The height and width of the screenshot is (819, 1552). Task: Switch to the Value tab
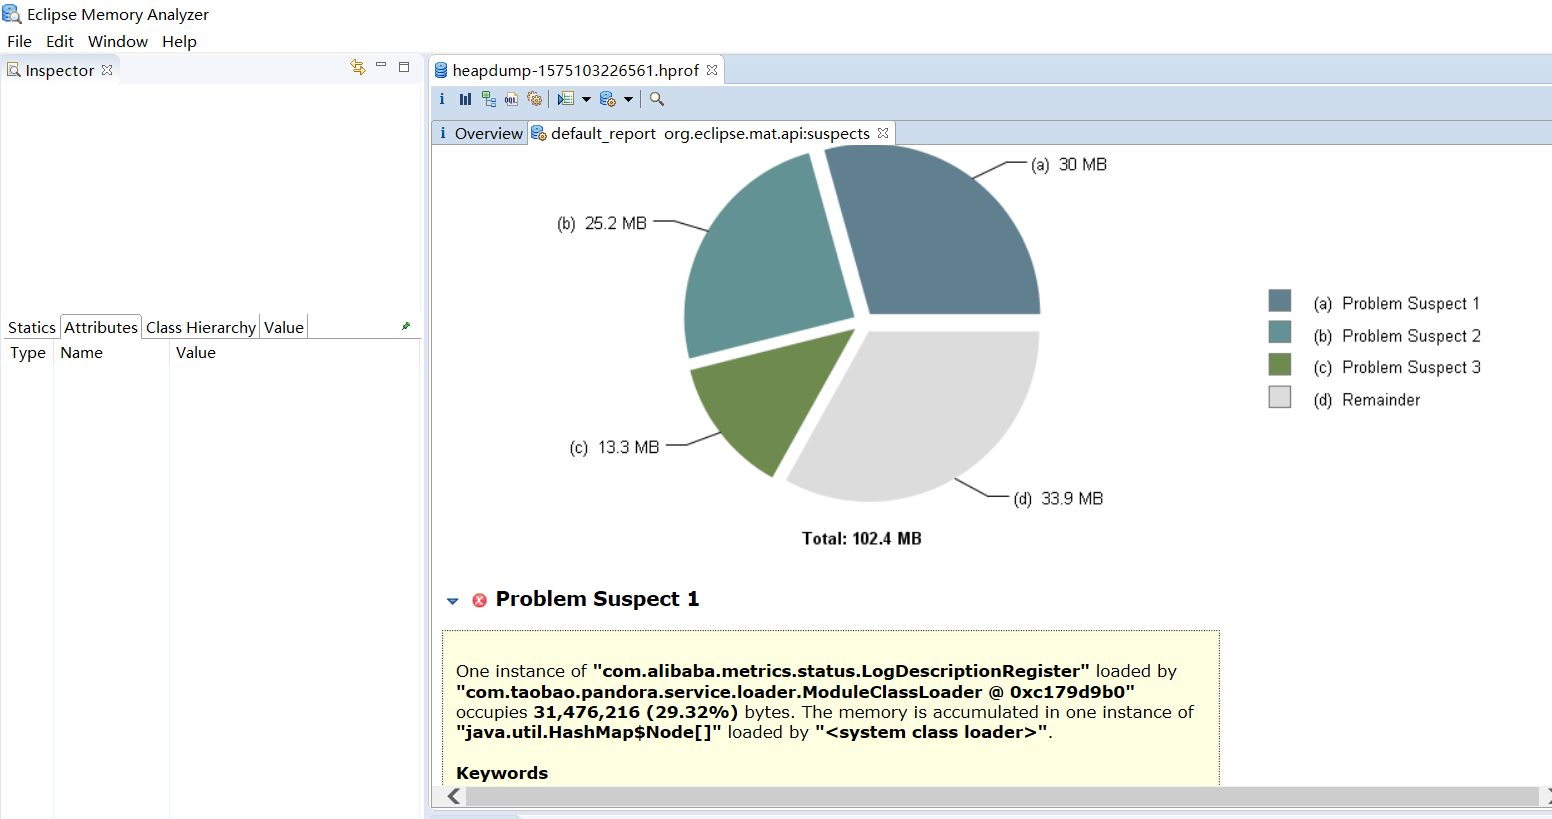283,327
